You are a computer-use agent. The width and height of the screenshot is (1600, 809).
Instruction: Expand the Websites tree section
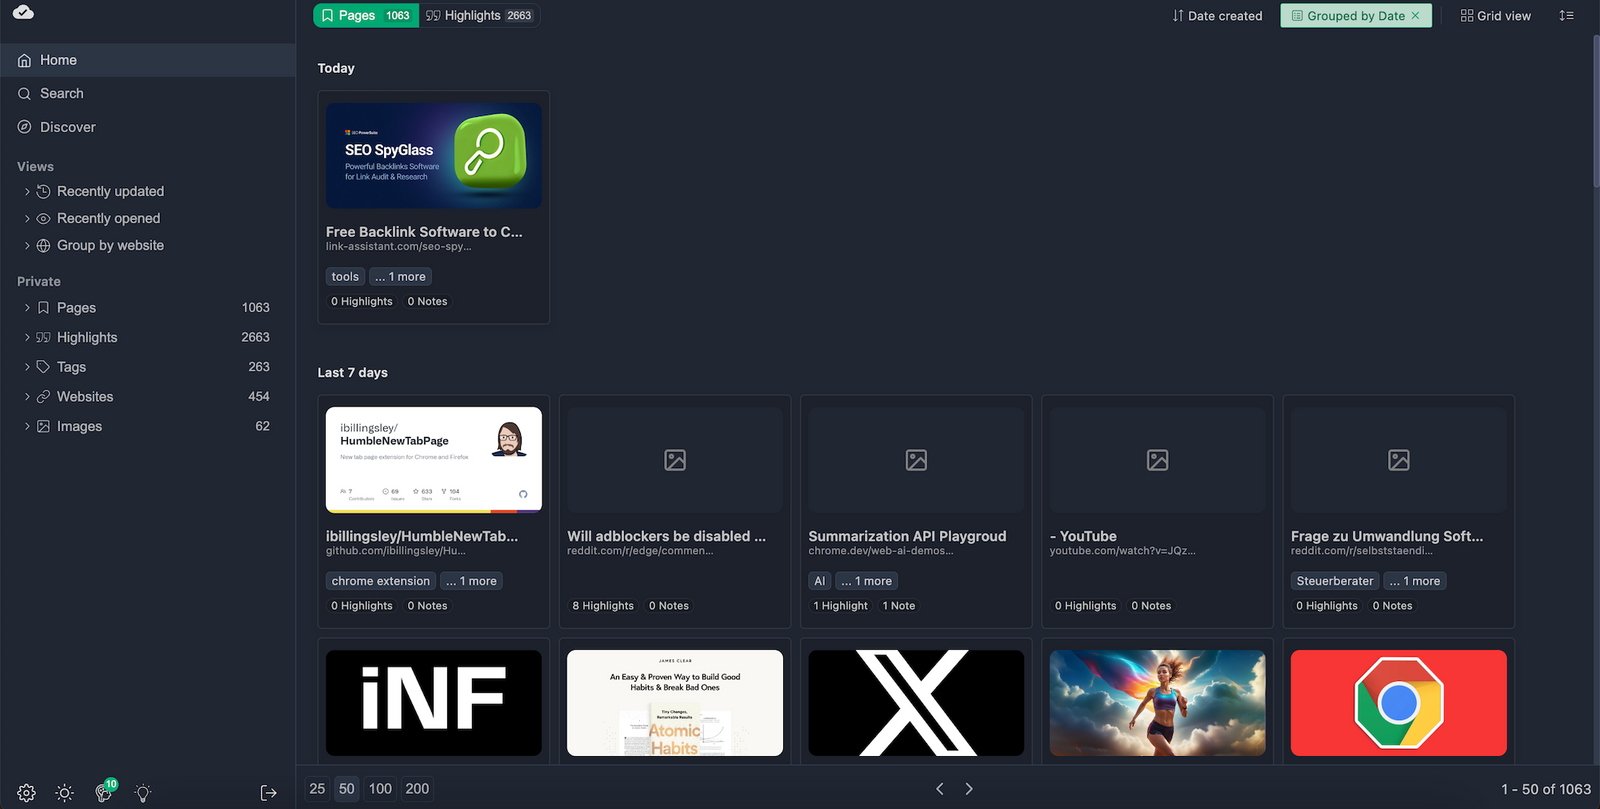pyautogui.click(x=27, y=397)
